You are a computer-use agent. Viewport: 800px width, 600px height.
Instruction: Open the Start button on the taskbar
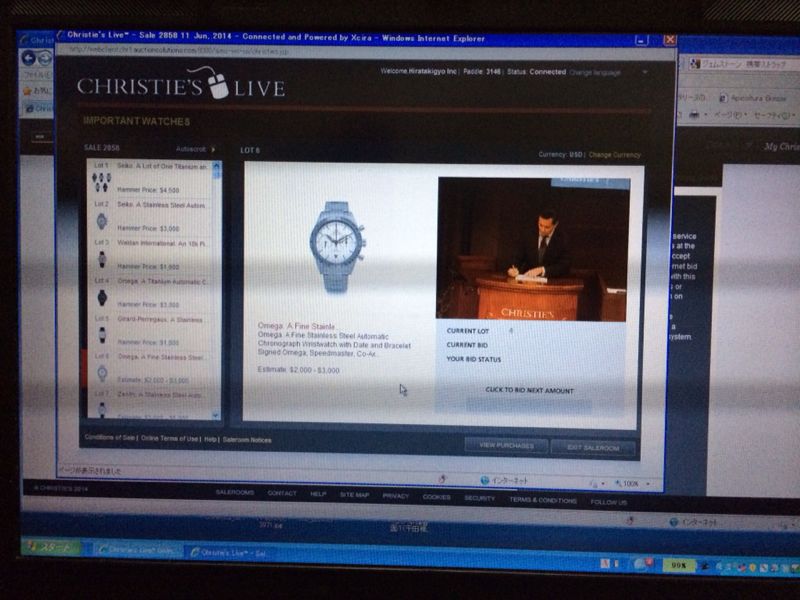tap(53, 547)
